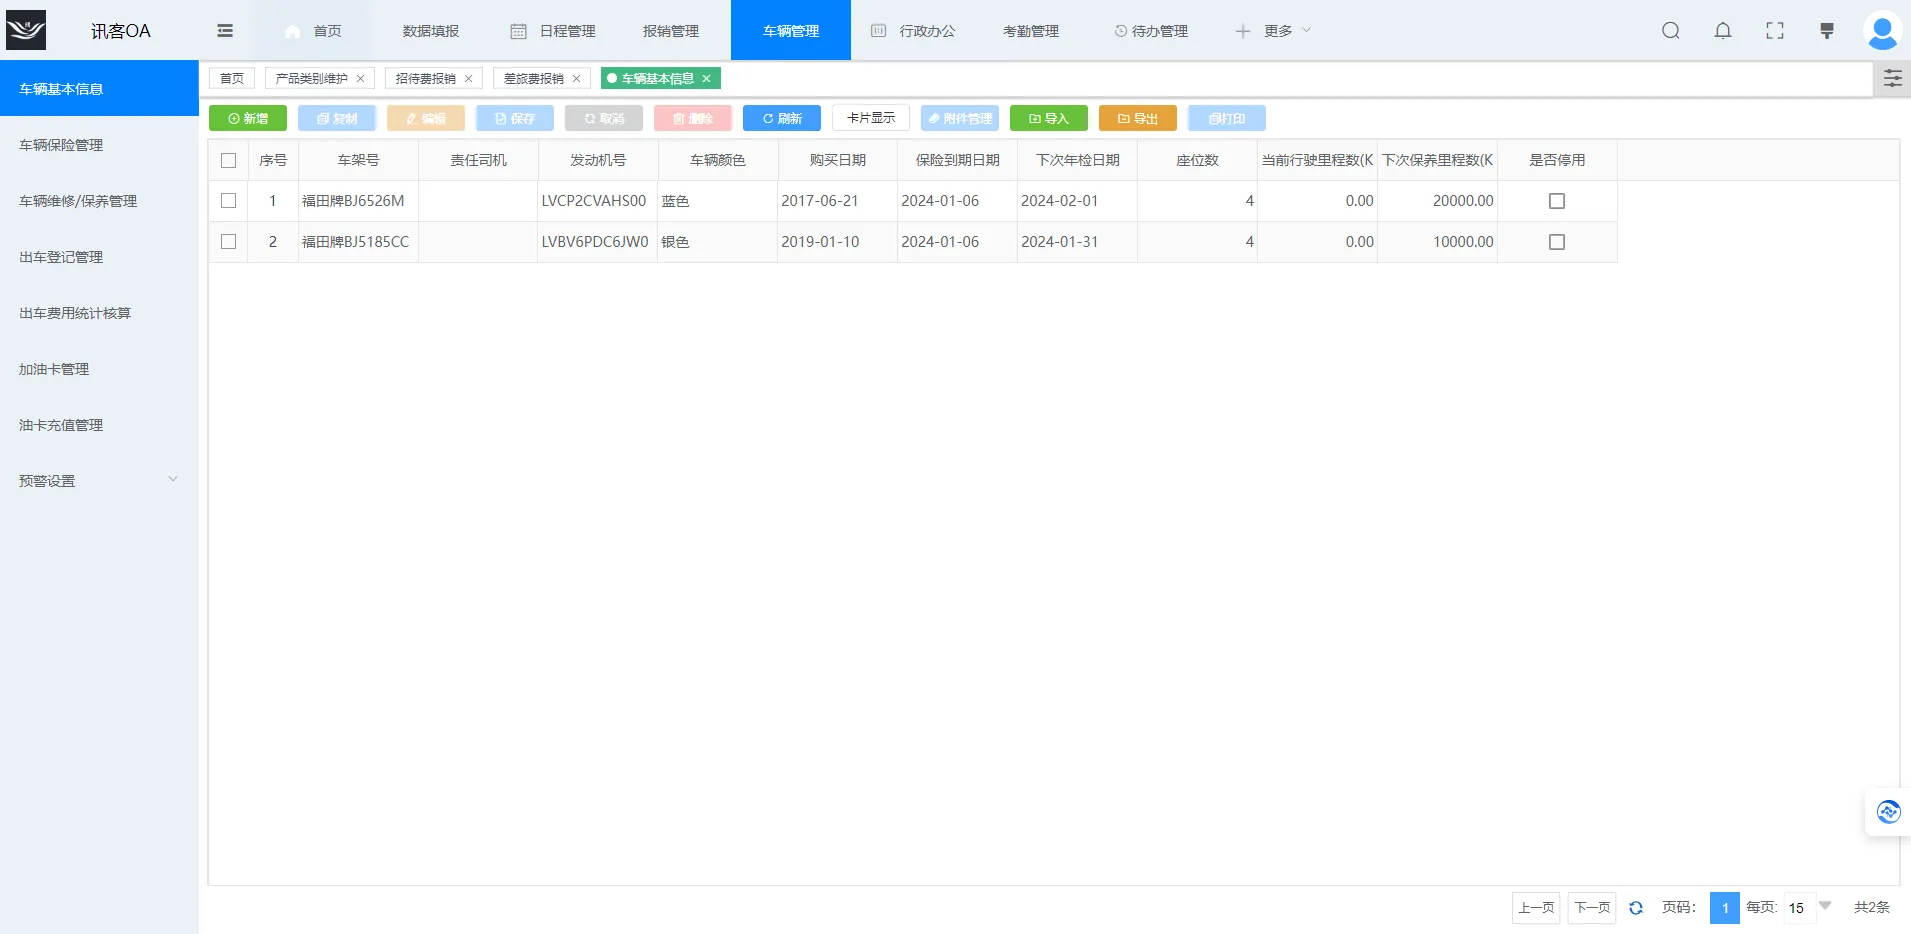Close the 差旅费报销 tab
This screenshot has height=934, width=1911.
tap(576, 79)
